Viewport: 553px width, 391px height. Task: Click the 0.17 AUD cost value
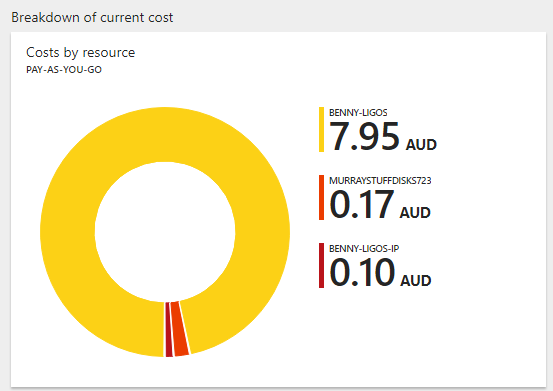380,204
